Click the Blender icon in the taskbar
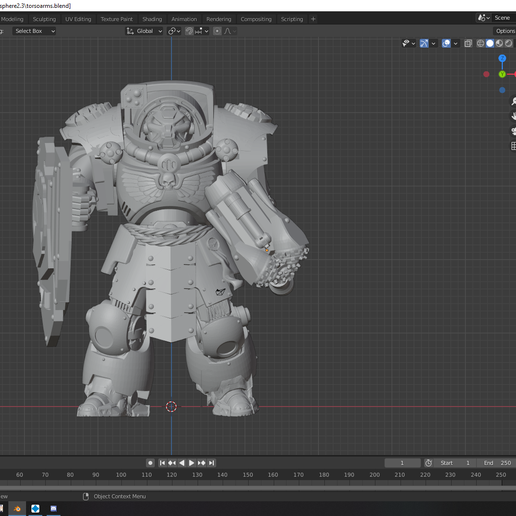The image size is (516, 516). pos(17,509)
